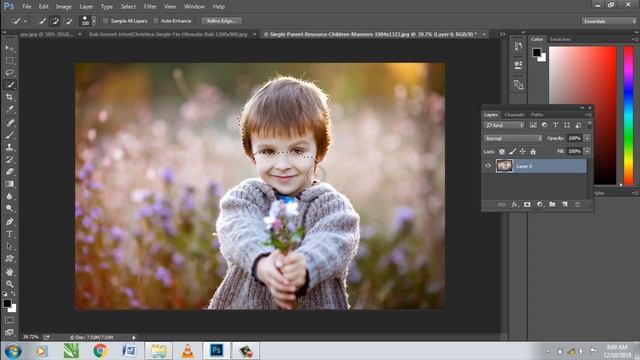Select the Eyedropper tool
The height and width of the screenshot is (360, 640).
9,109
